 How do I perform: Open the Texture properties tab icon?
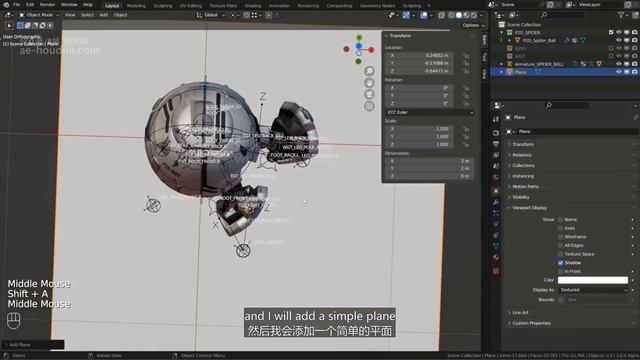[496, 271]
